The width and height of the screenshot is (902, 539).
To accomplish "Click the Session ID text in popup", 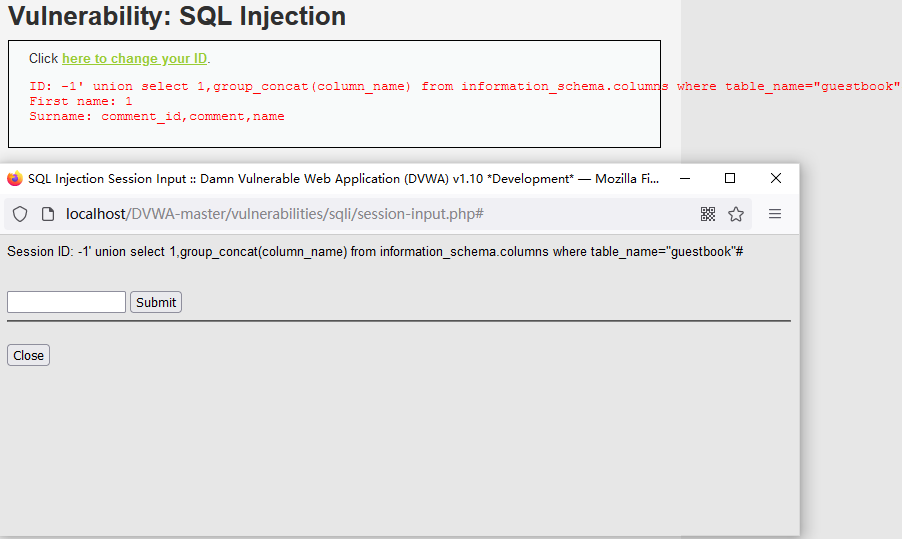I will click(375, 251).
